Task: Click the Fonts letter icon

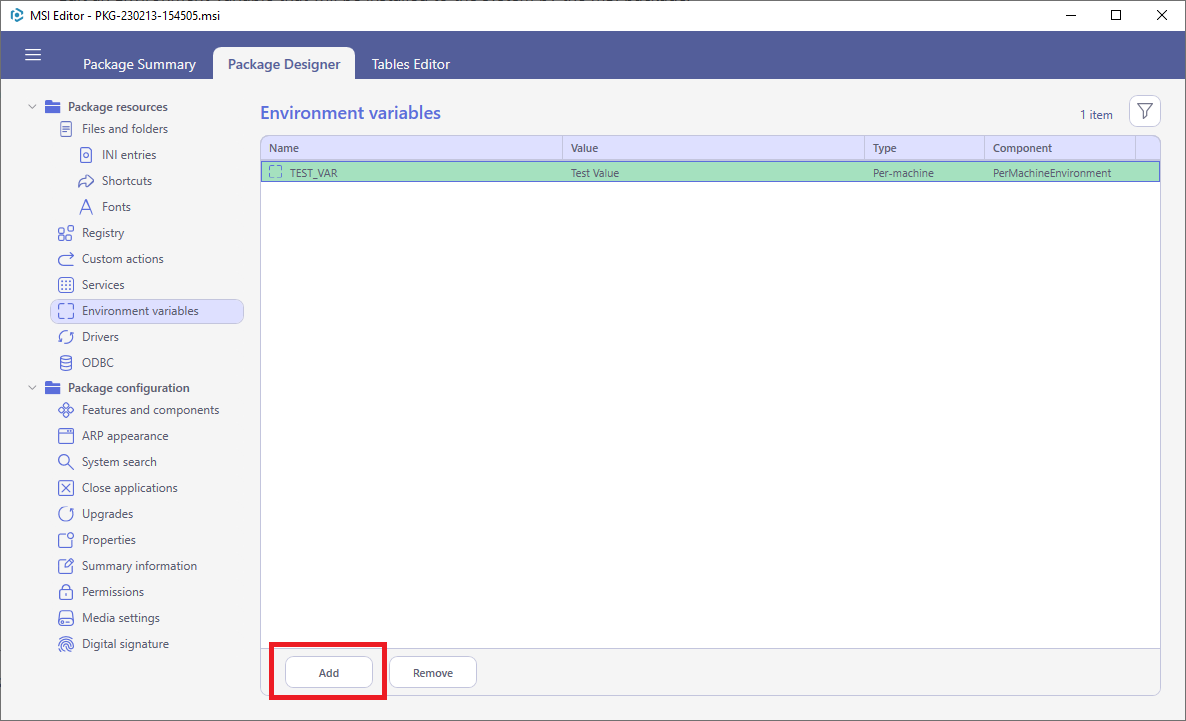Action: click(85, 207)
